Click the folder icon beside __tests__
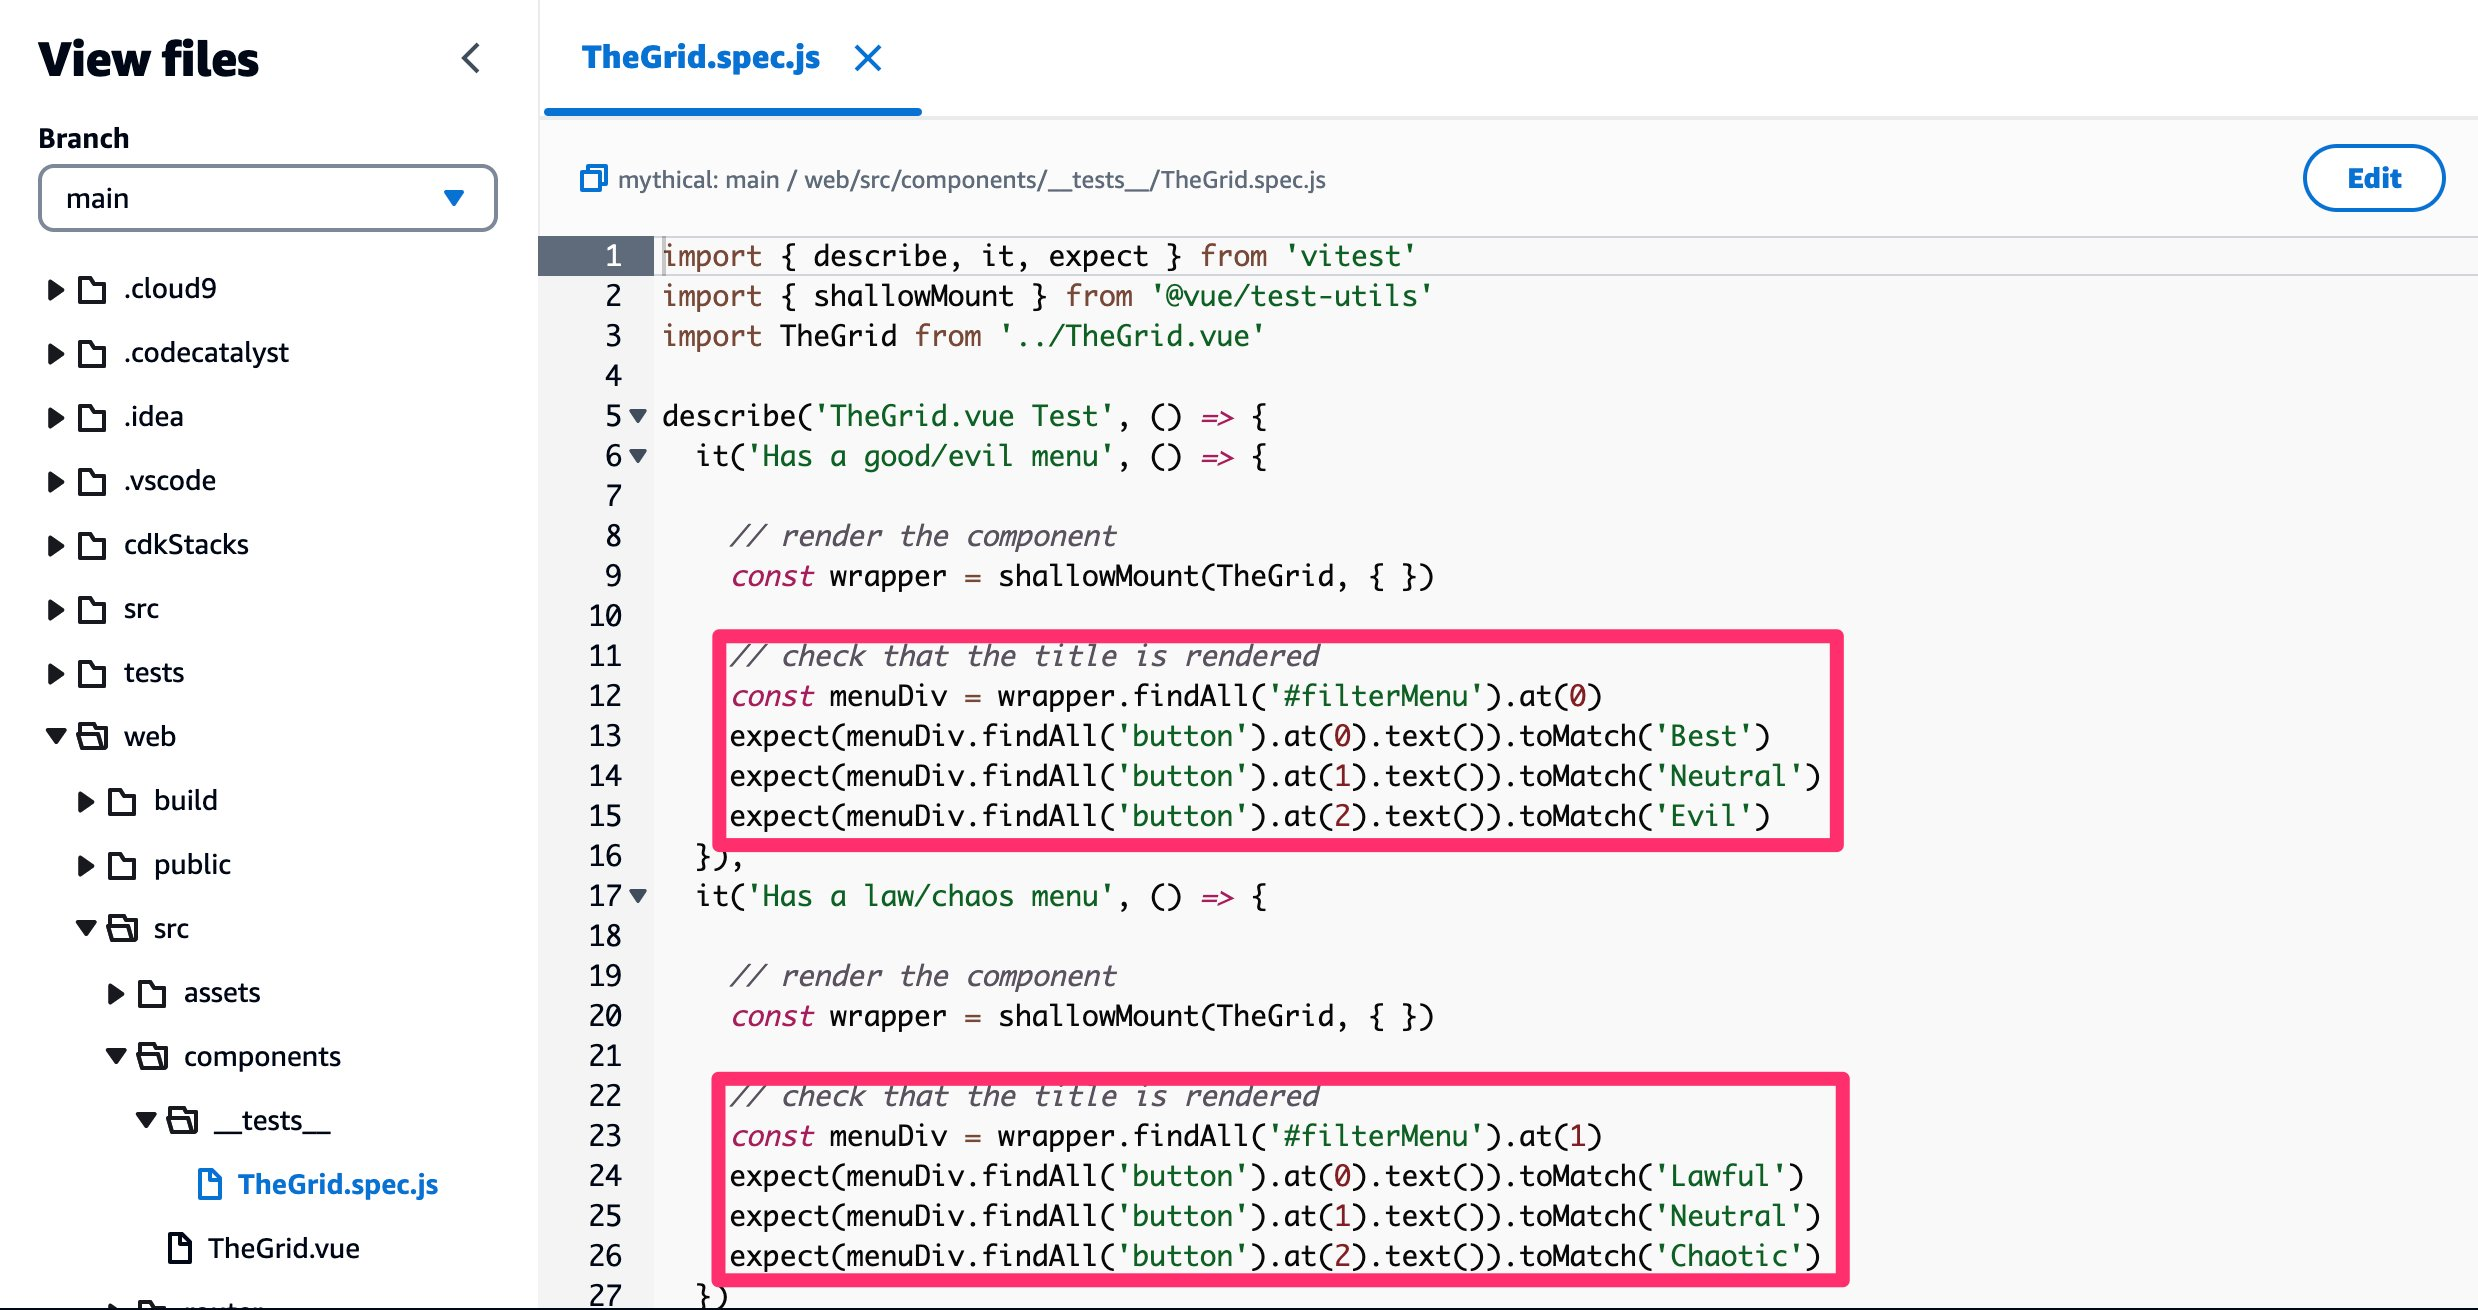The image size is (2478, 1310). click(x=185, y=1120)
